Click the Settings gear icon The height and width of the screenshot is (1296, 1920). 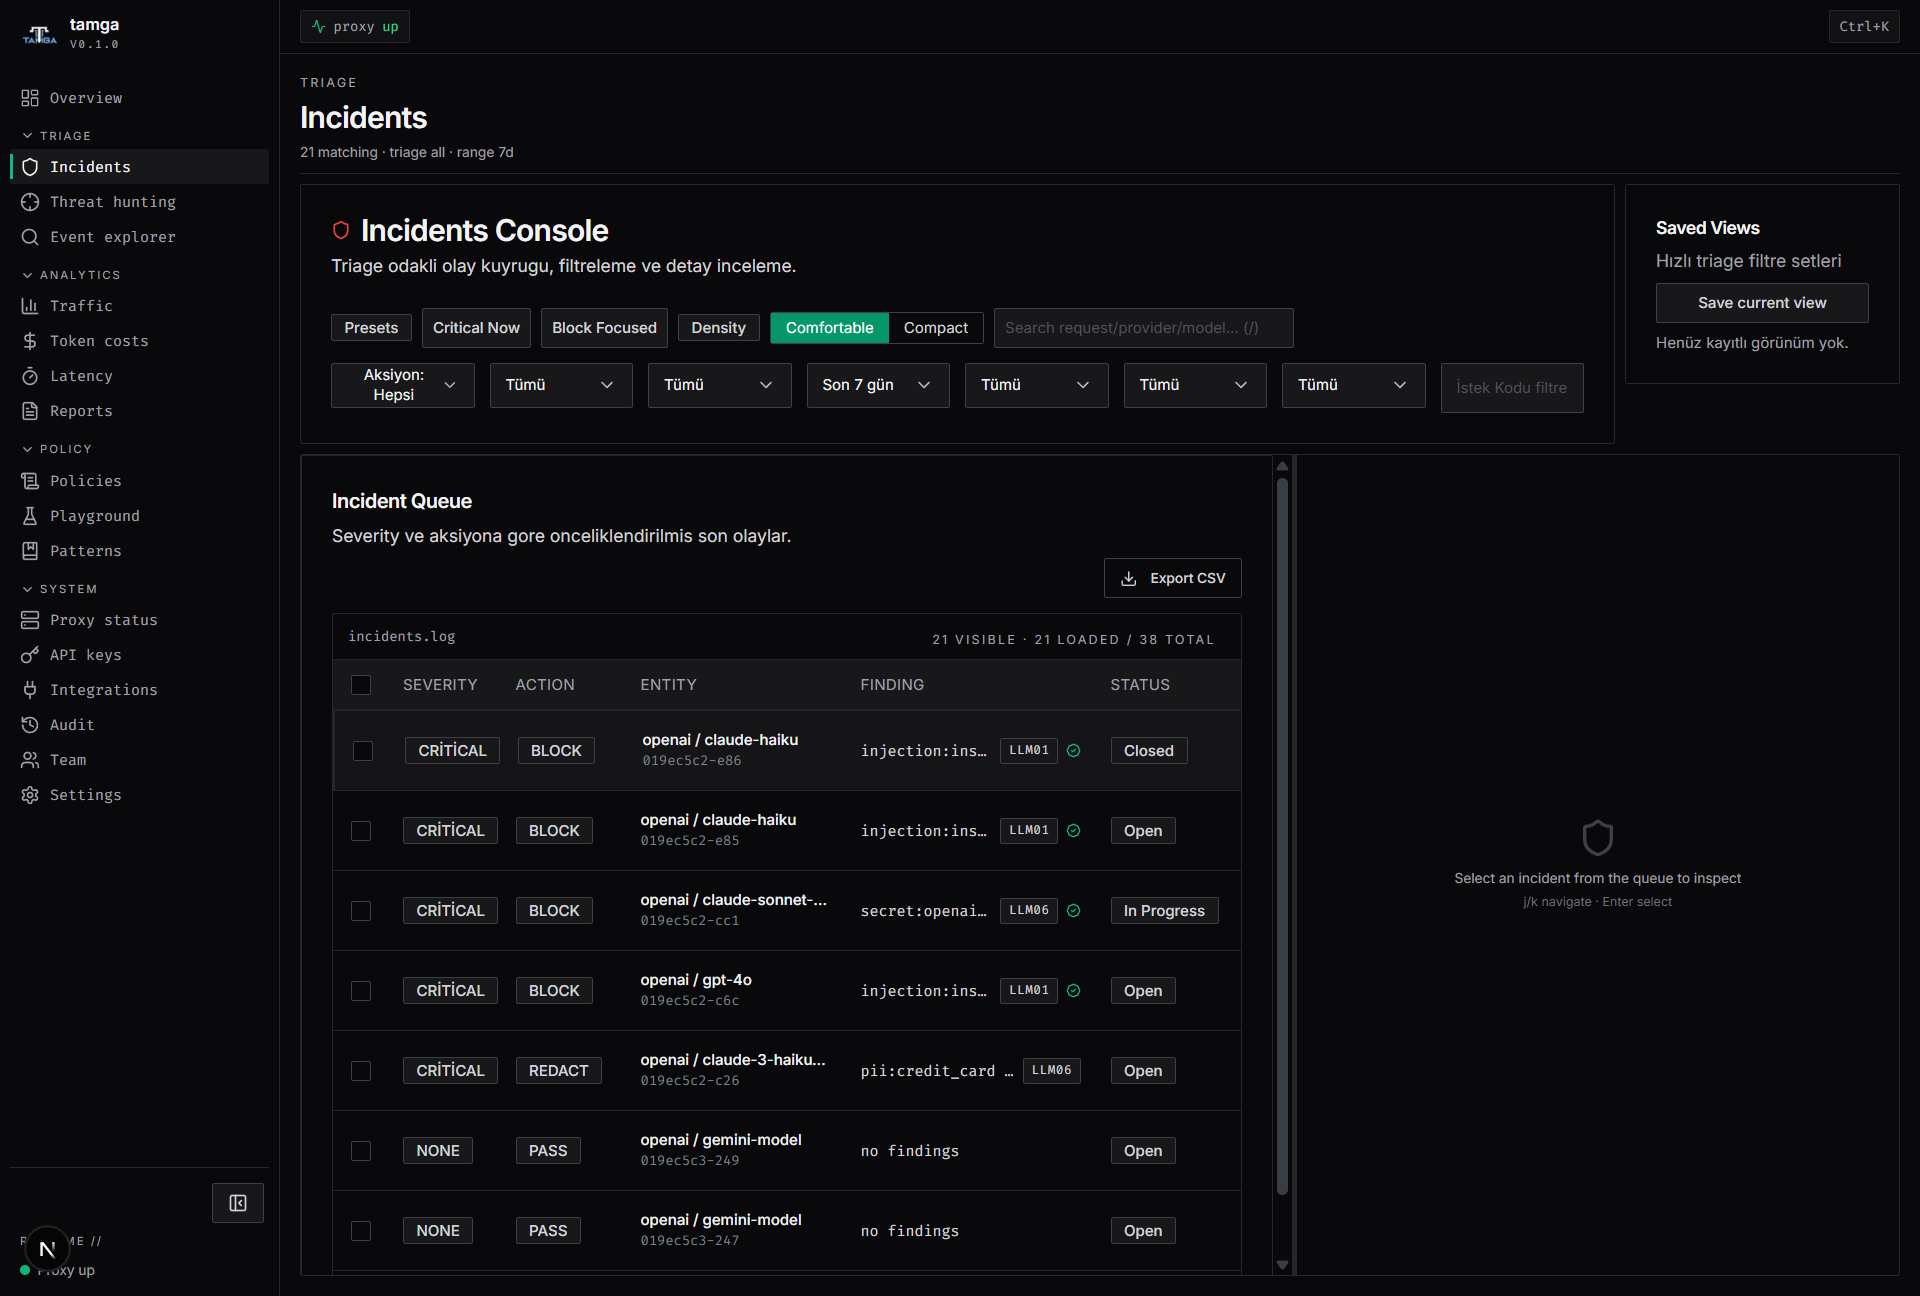[30, 795]
